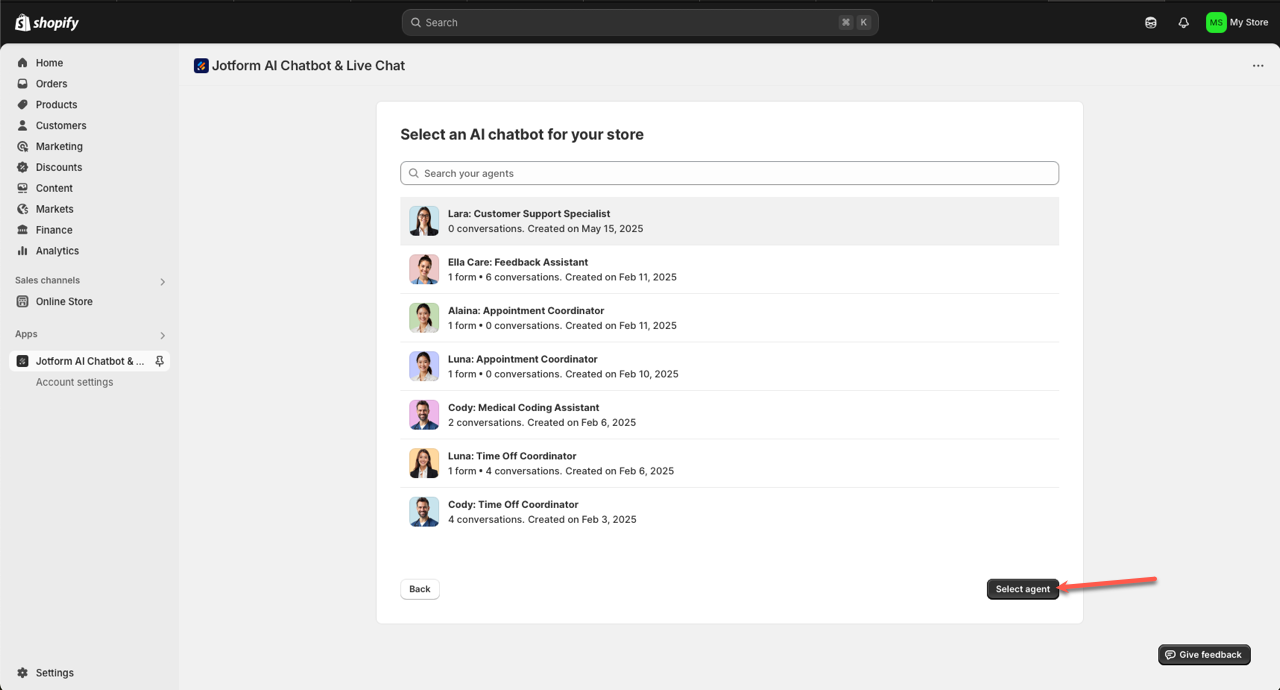
Task: Click the Jotform app logo in header
Action: click(201, 66)
